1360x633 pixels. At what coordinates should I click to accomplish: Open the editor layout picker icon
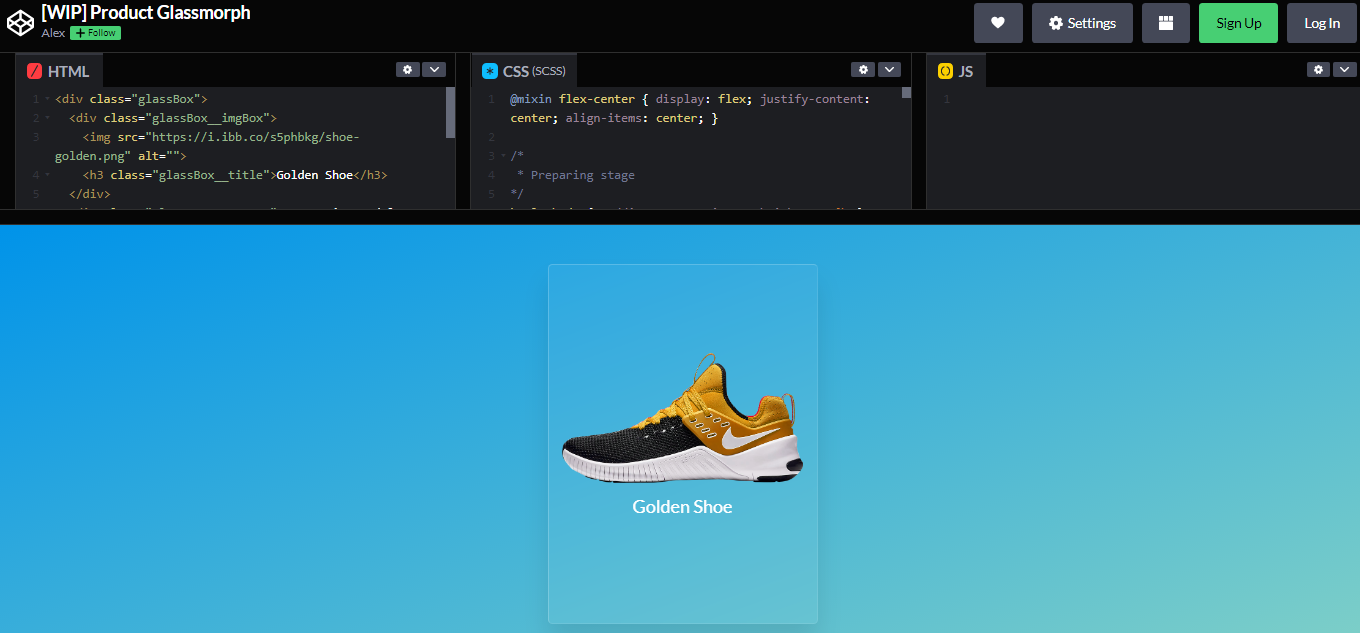pyautogui.click(x=1165, y=22)
